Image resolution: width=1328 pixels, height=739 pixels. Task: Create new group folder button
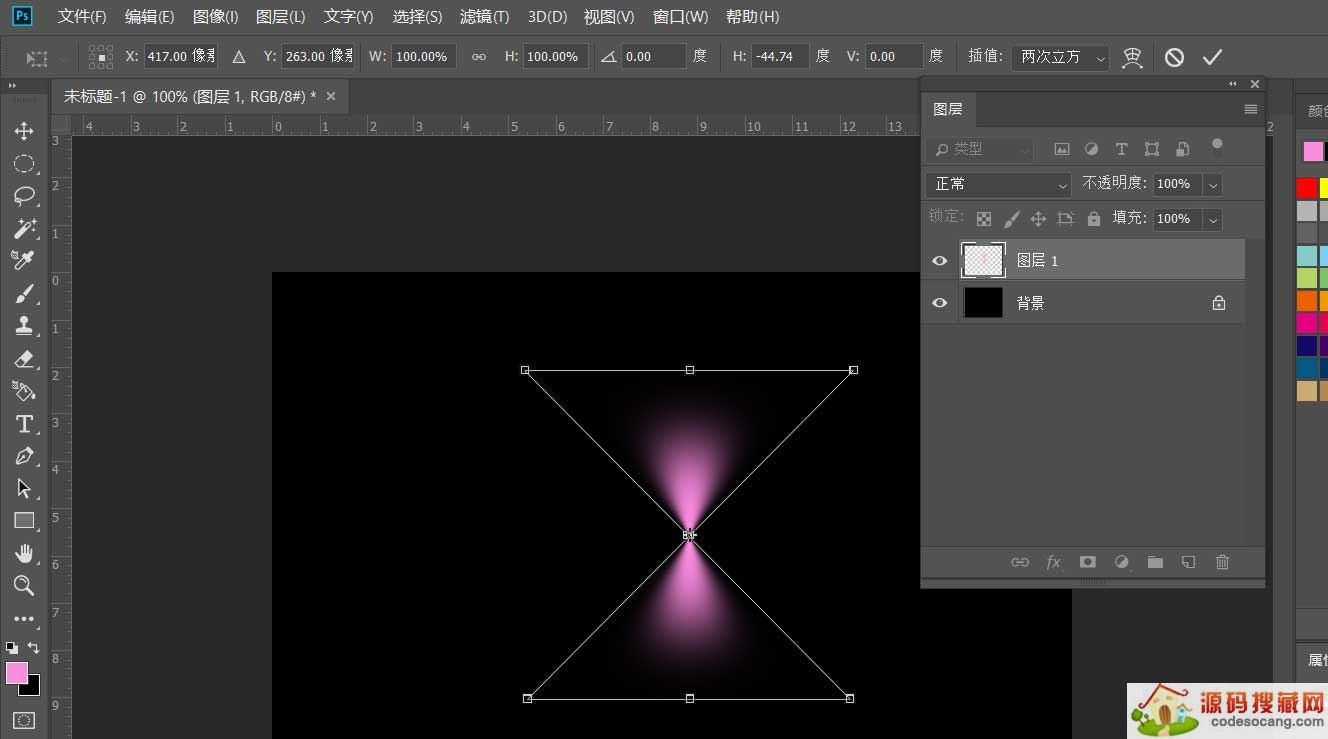[x=1155, y=562]
